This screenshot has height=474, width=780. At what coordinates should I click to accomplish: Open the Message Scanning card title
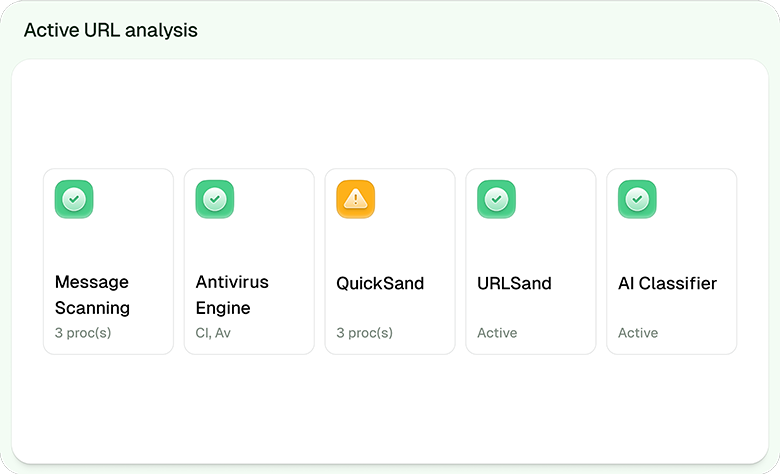(x=92, y=295)
